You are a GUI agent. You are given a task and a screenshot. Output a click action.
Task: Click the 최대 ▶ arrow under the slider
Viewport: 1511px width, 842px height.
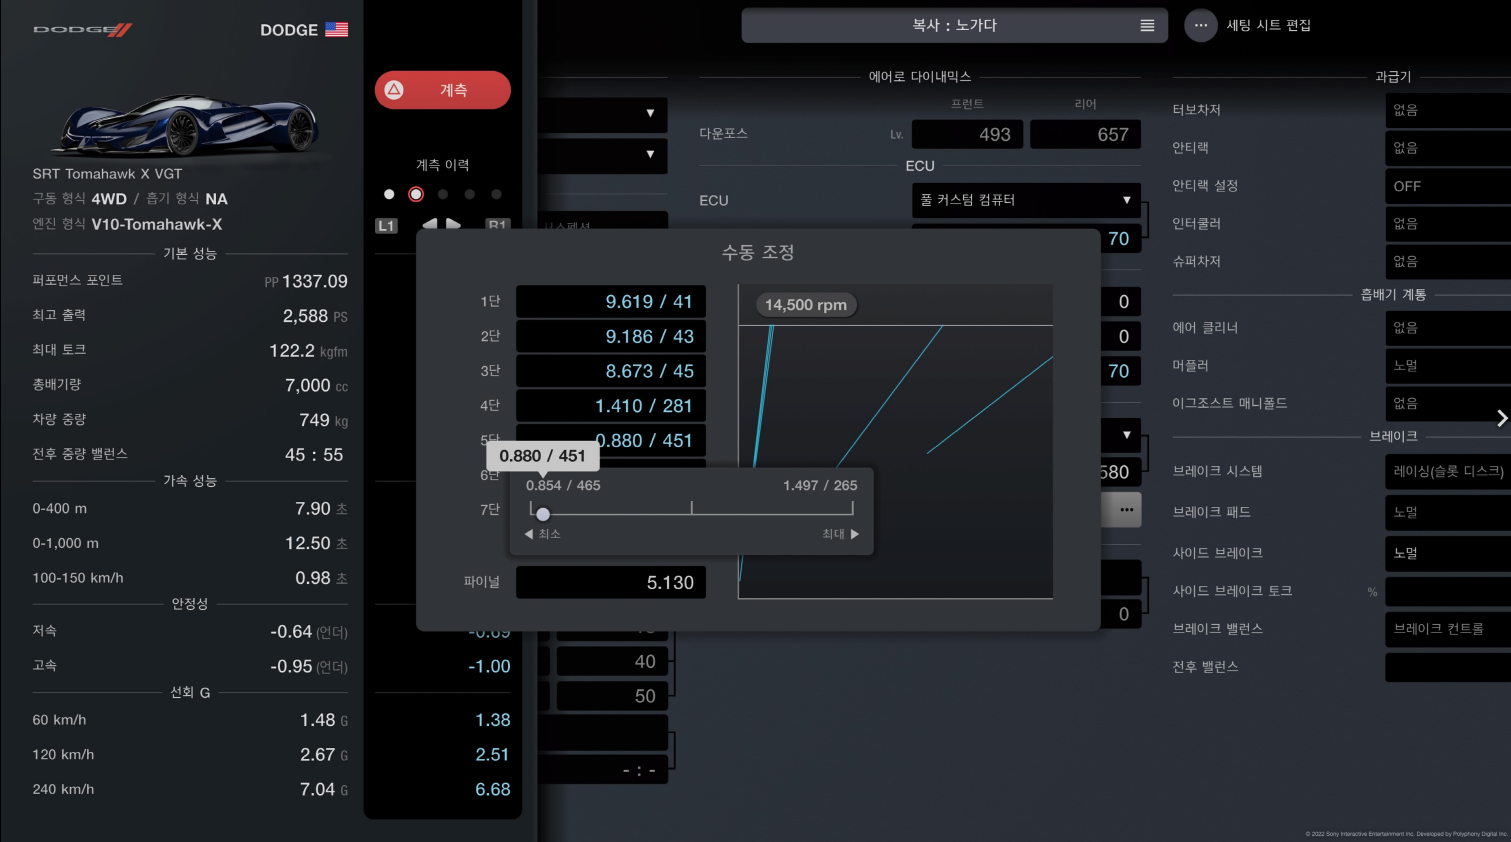pyautogui.click(x=840, y=534)
